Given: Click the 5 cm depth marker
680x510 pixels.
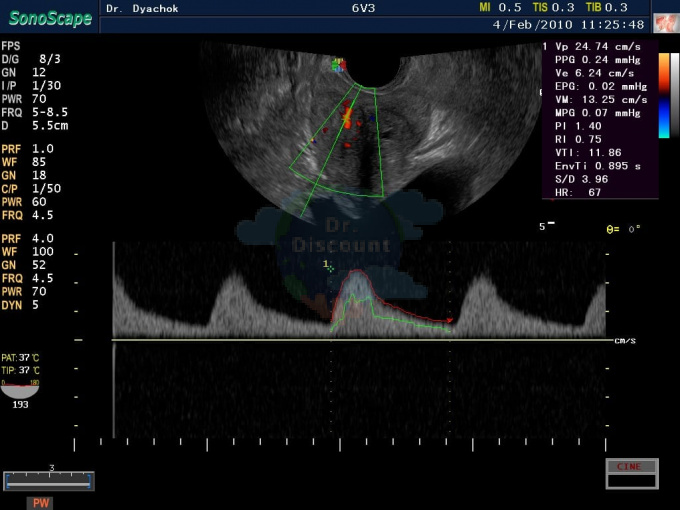Looking at the screenshot, I should tap(547, 226).
